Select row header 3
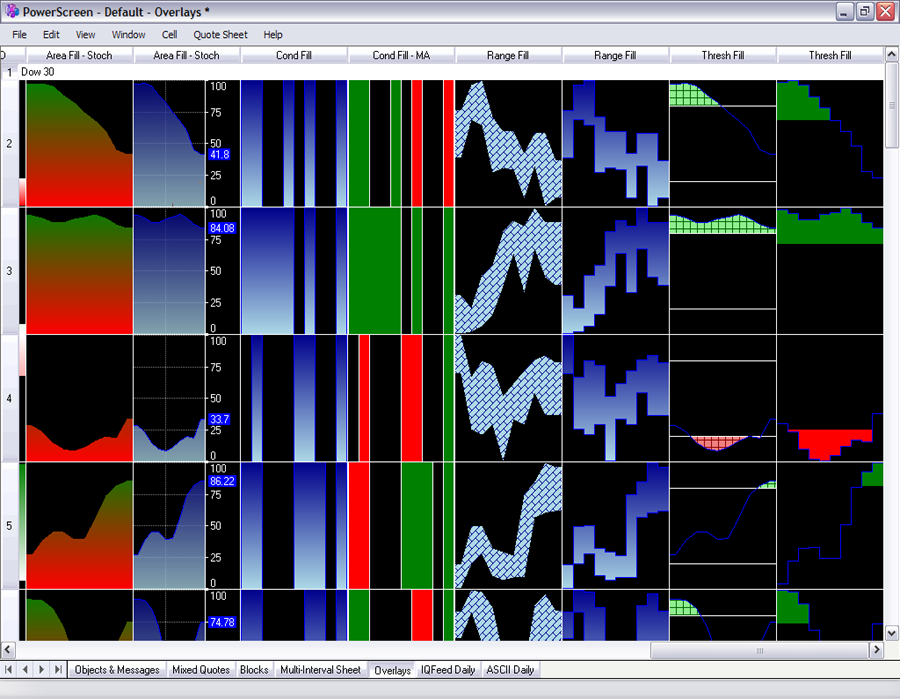The width and height of the screenshot is (900, 699). point(10,271)
